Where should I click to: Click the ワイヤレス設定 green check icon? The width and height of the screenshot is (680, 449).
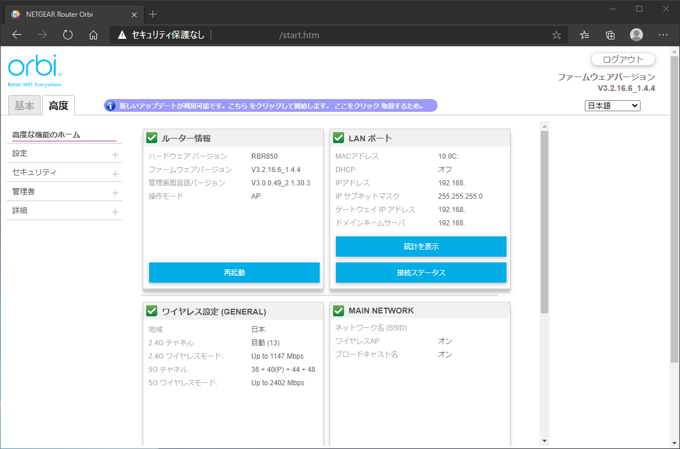click(x=151, y=311)
